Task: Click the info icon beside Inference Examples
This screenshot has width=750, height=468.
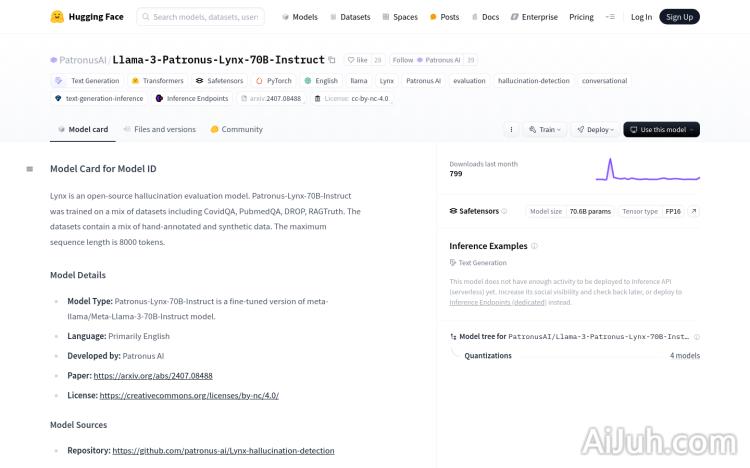Action: pyautogui.click(x=534, y=246)
